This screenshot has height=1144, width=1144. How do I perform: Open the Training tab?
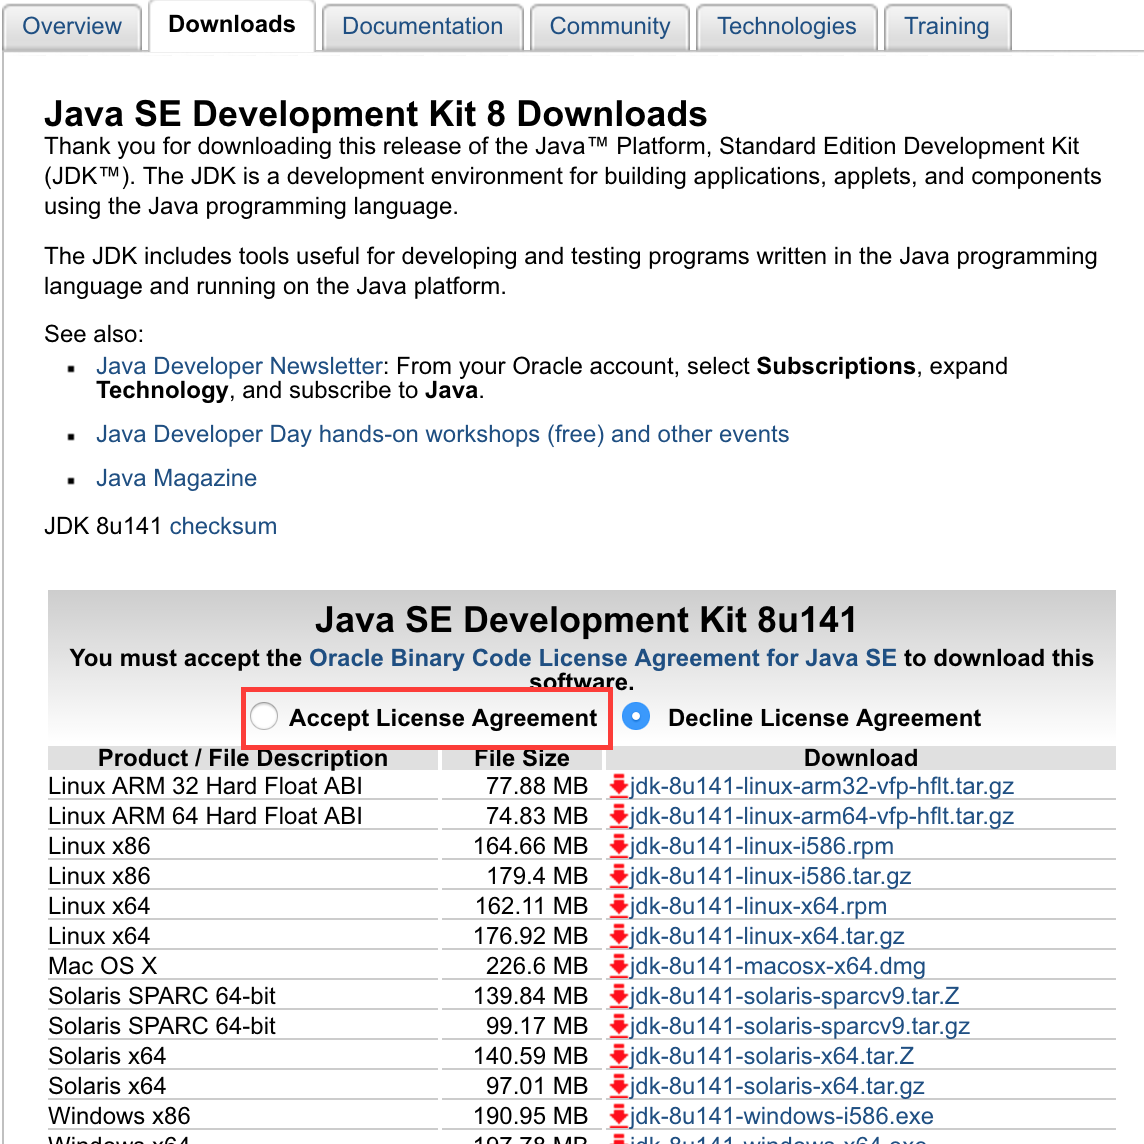(947, 27)
